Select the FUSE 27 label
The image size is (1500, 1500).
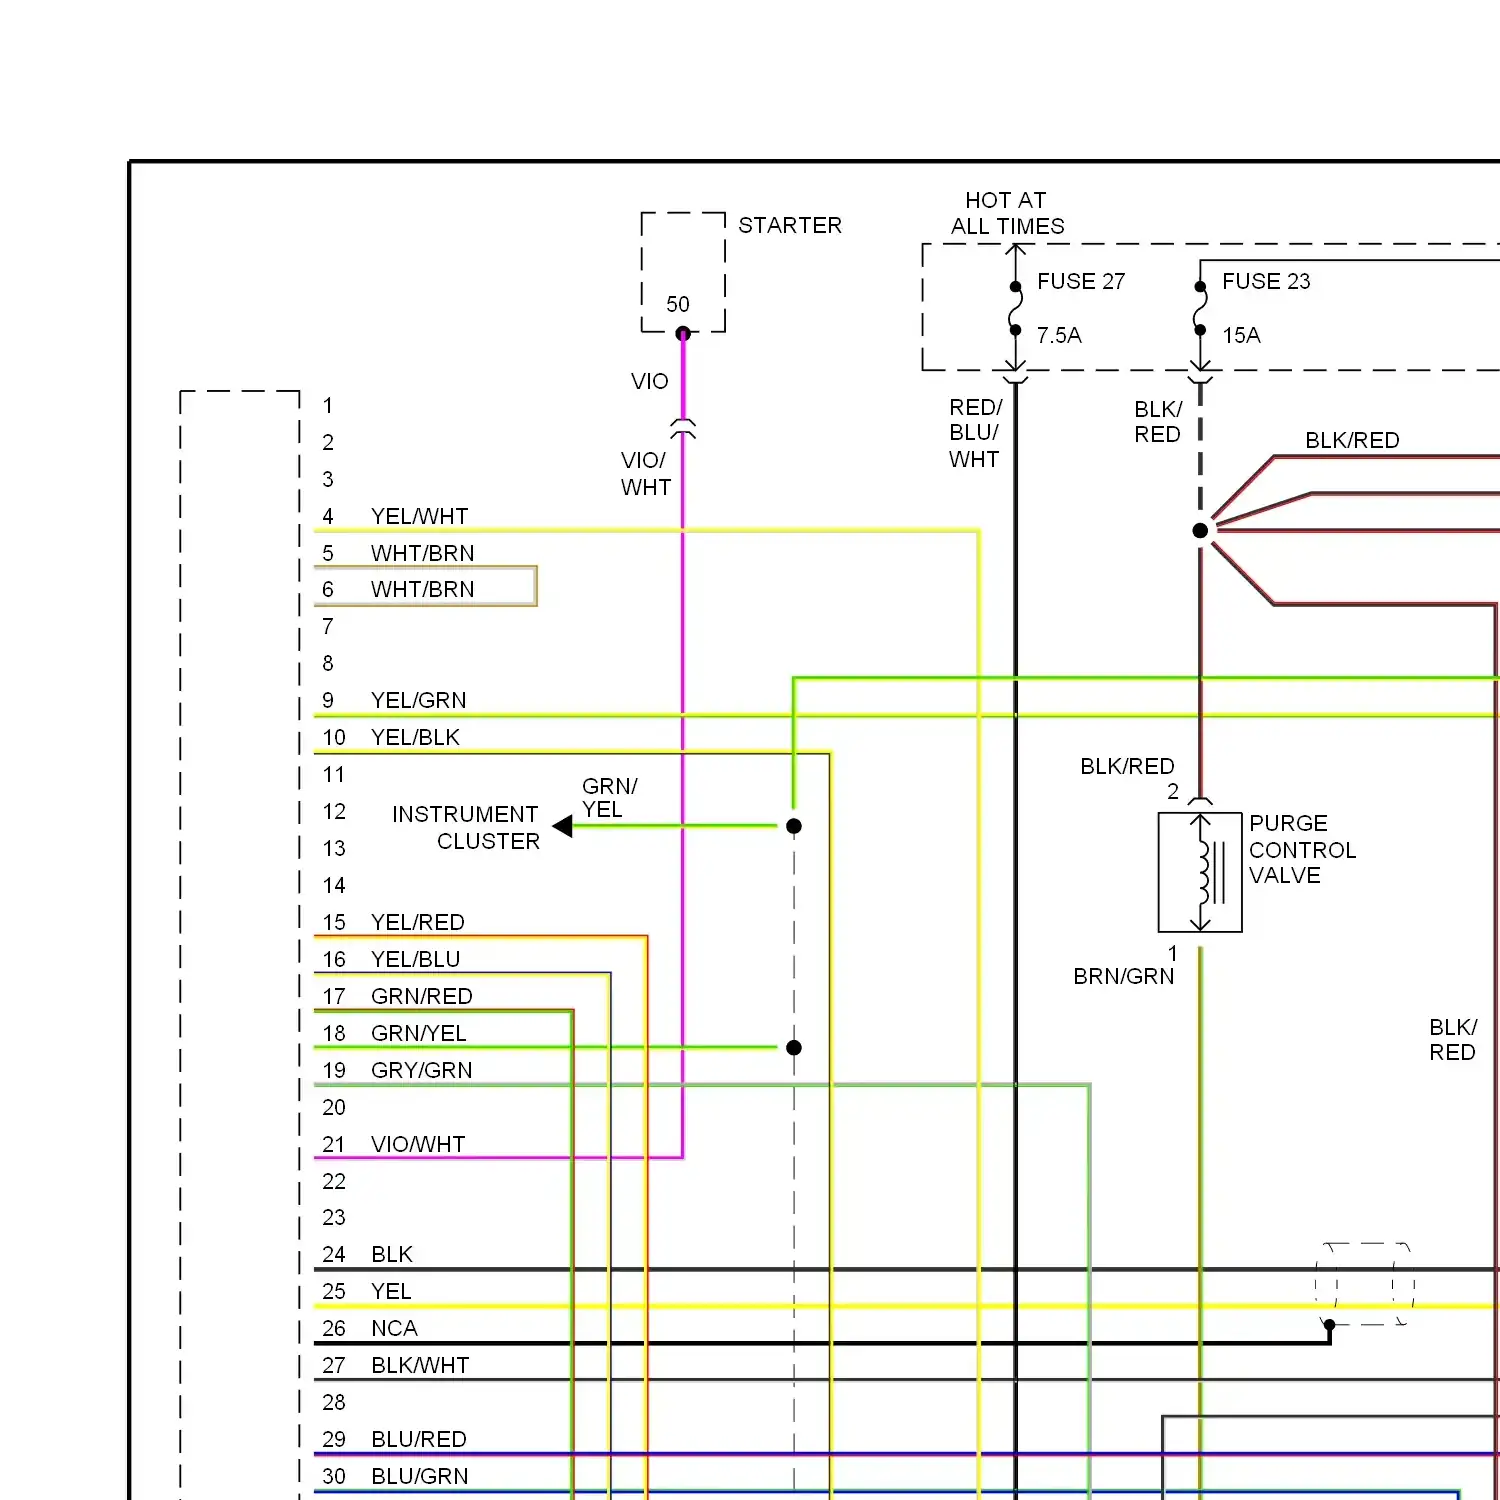(1081, 281)
